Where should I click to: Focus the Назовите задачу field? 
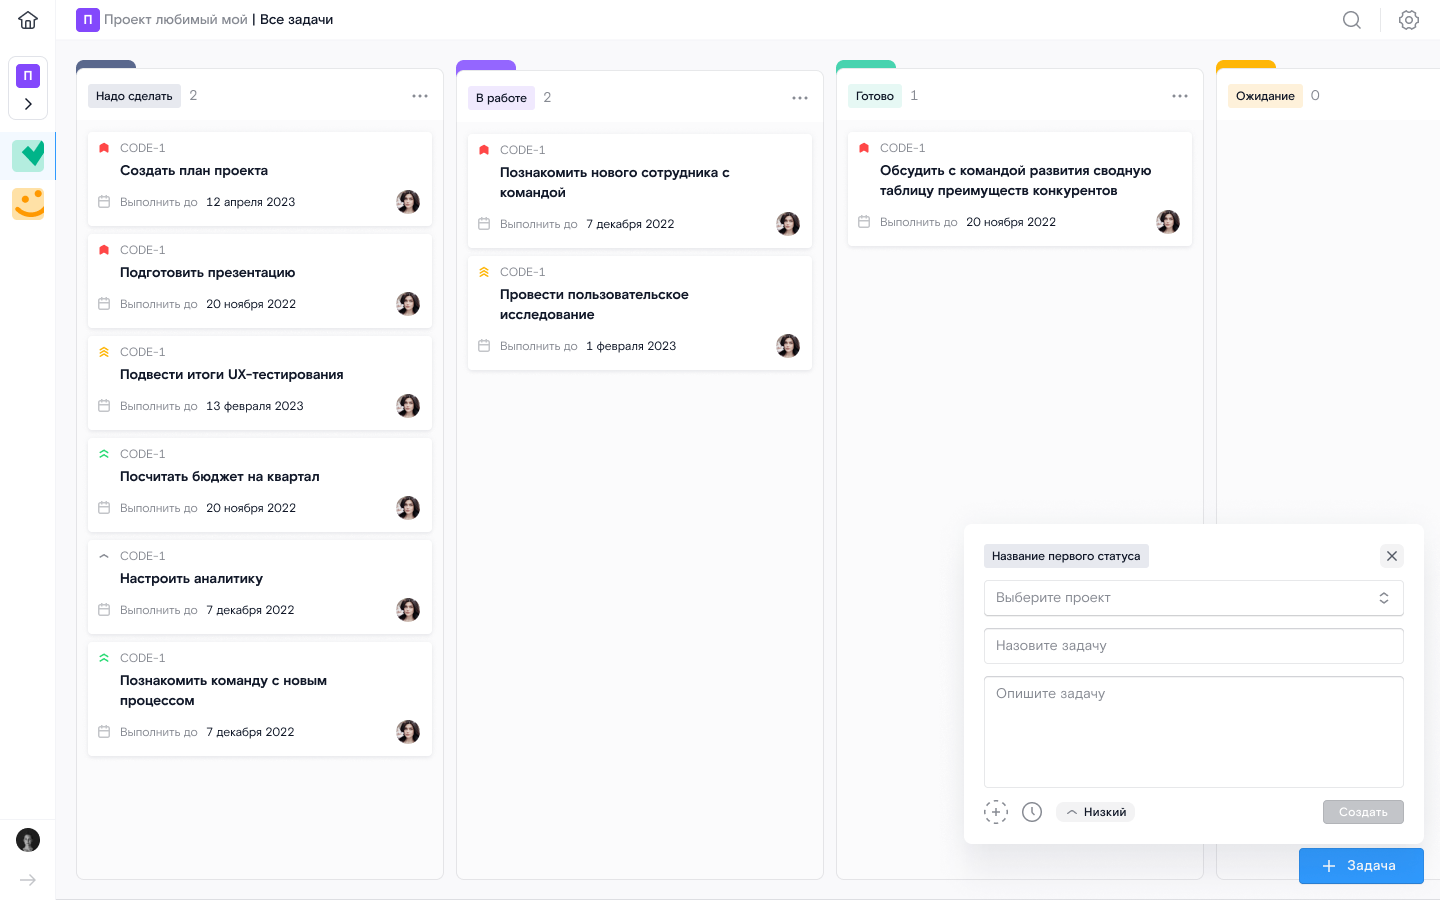pos(1194,646)
